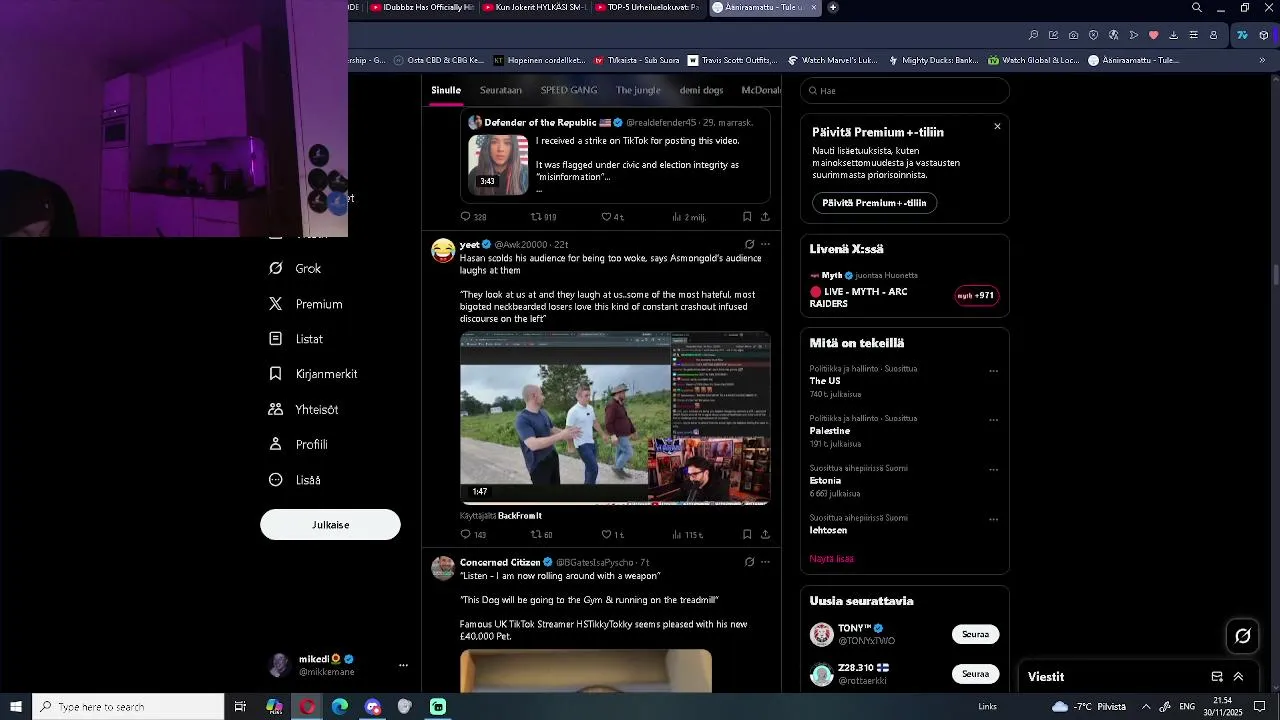Open Grok icon on Concerned Citizen post

[749, 562]
